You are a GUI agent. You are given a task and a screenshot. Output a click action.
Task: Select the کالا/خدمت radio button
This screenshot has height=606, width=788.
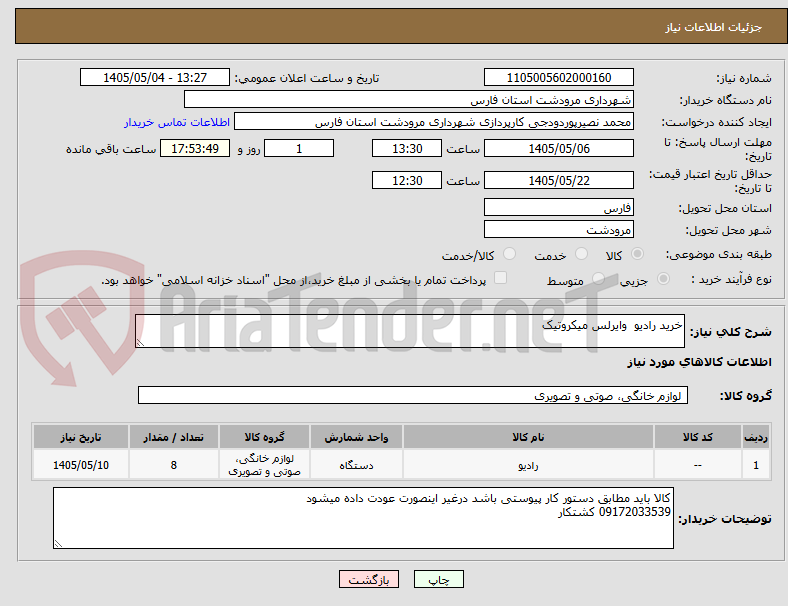pos(510,254)
